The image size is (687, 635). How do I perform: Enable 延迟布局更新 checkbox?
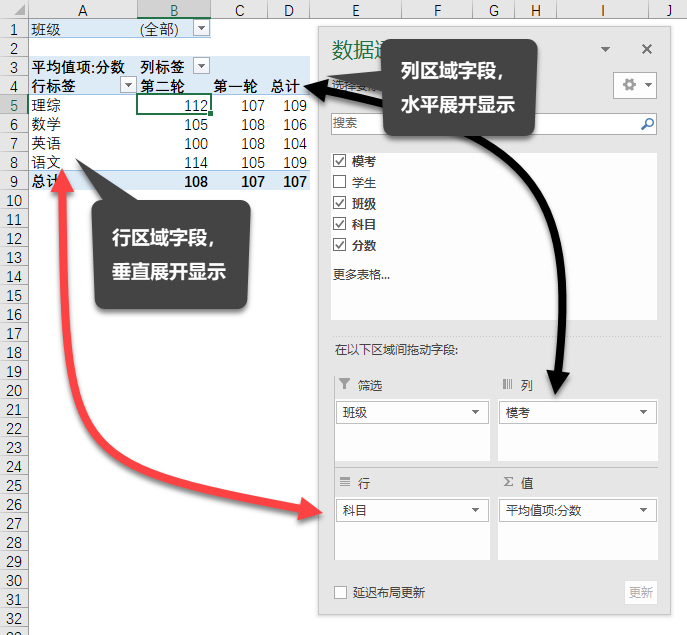coord(340,592)
